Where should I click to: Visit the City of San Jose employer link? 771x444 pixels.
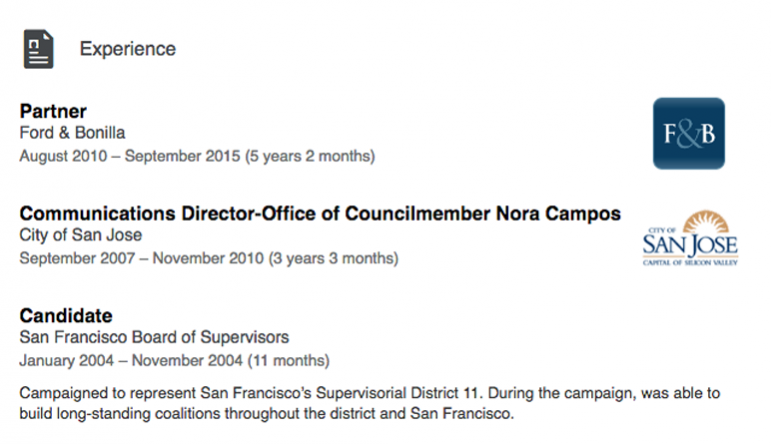81,235
